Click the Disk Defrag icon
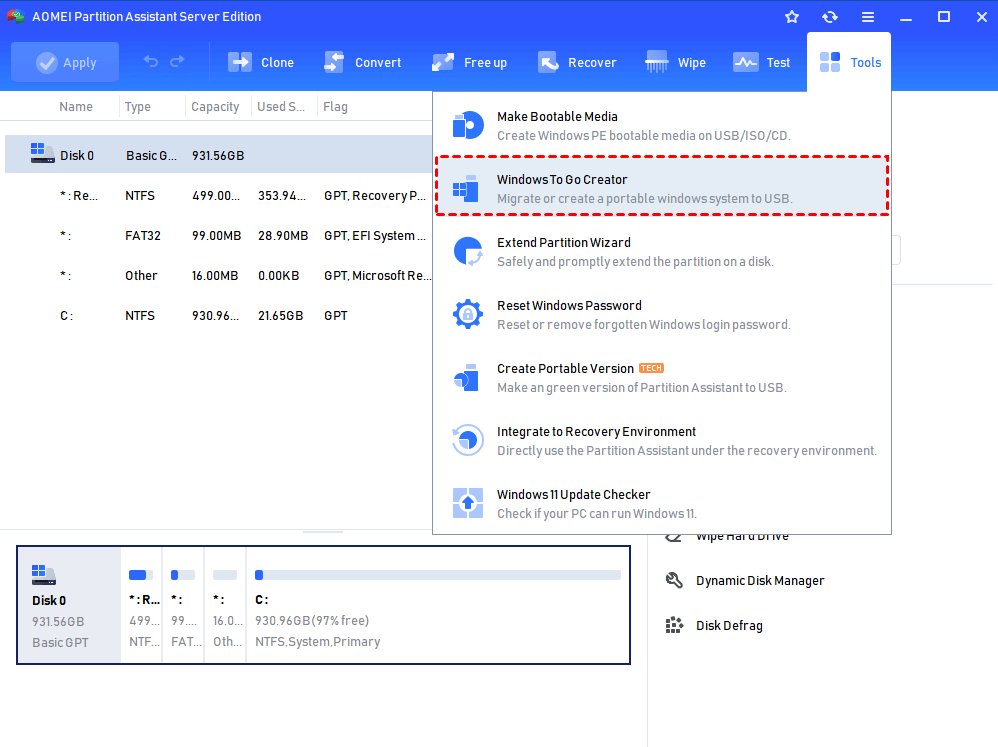 [674, 625]
